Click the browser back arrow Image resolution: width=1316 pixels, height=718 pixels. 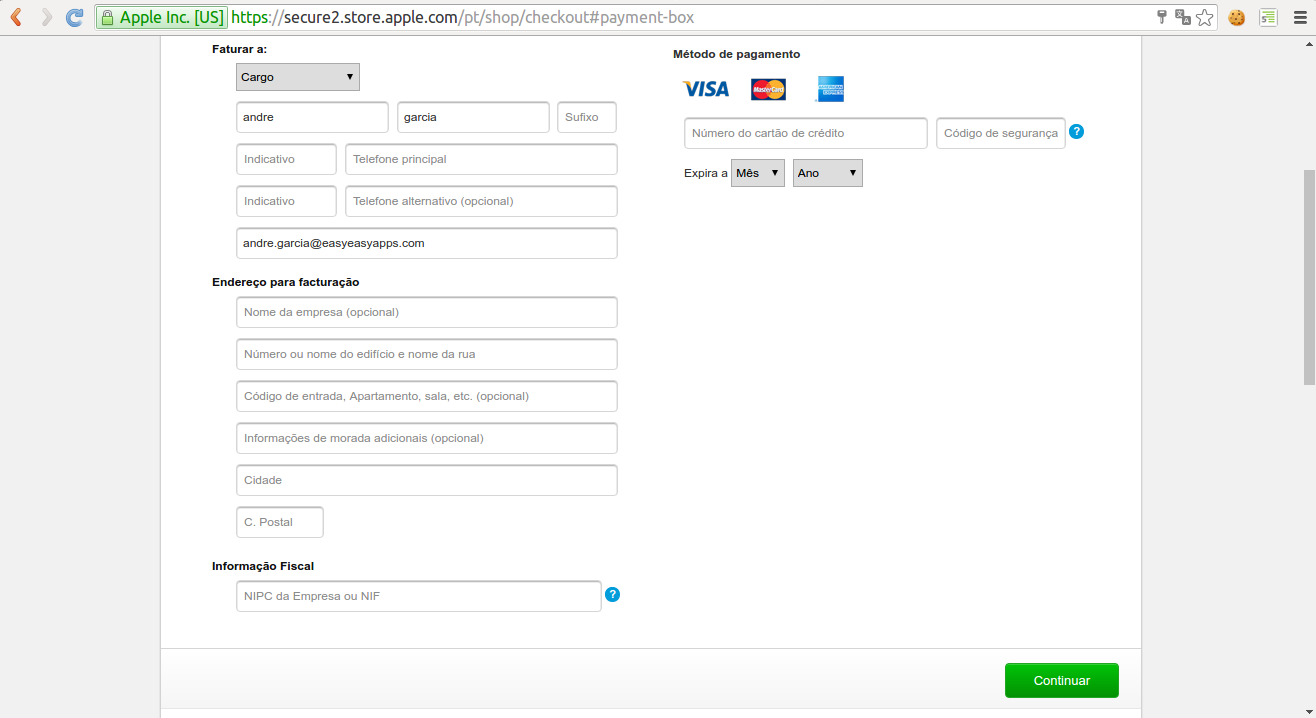[x=17, y=17]
